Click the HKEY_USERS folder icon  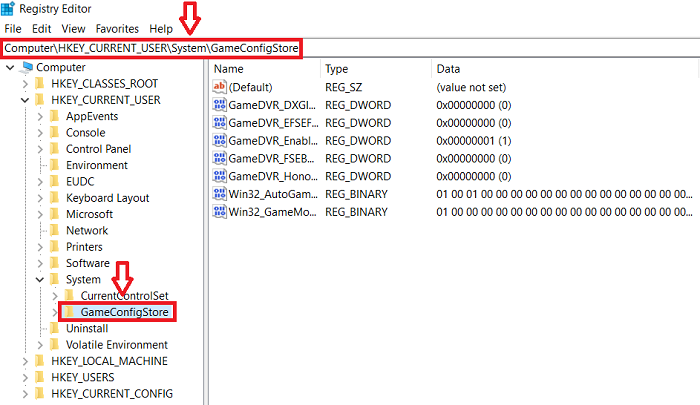pyautogui.click(x=40, y=377)
